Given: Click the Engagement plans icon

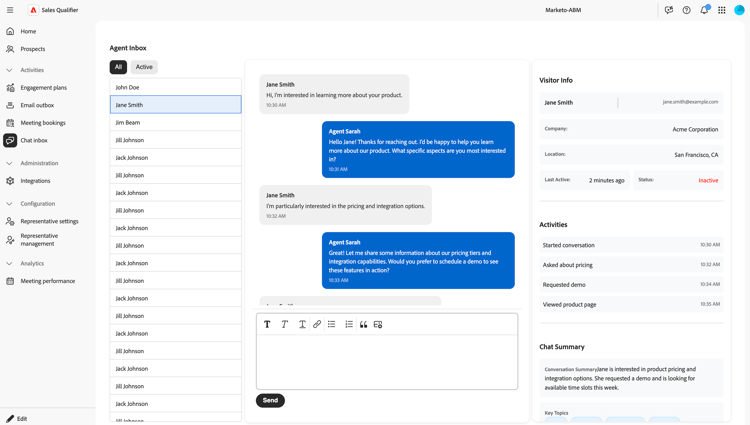Looking at the screenshot, I should (10, 87).
